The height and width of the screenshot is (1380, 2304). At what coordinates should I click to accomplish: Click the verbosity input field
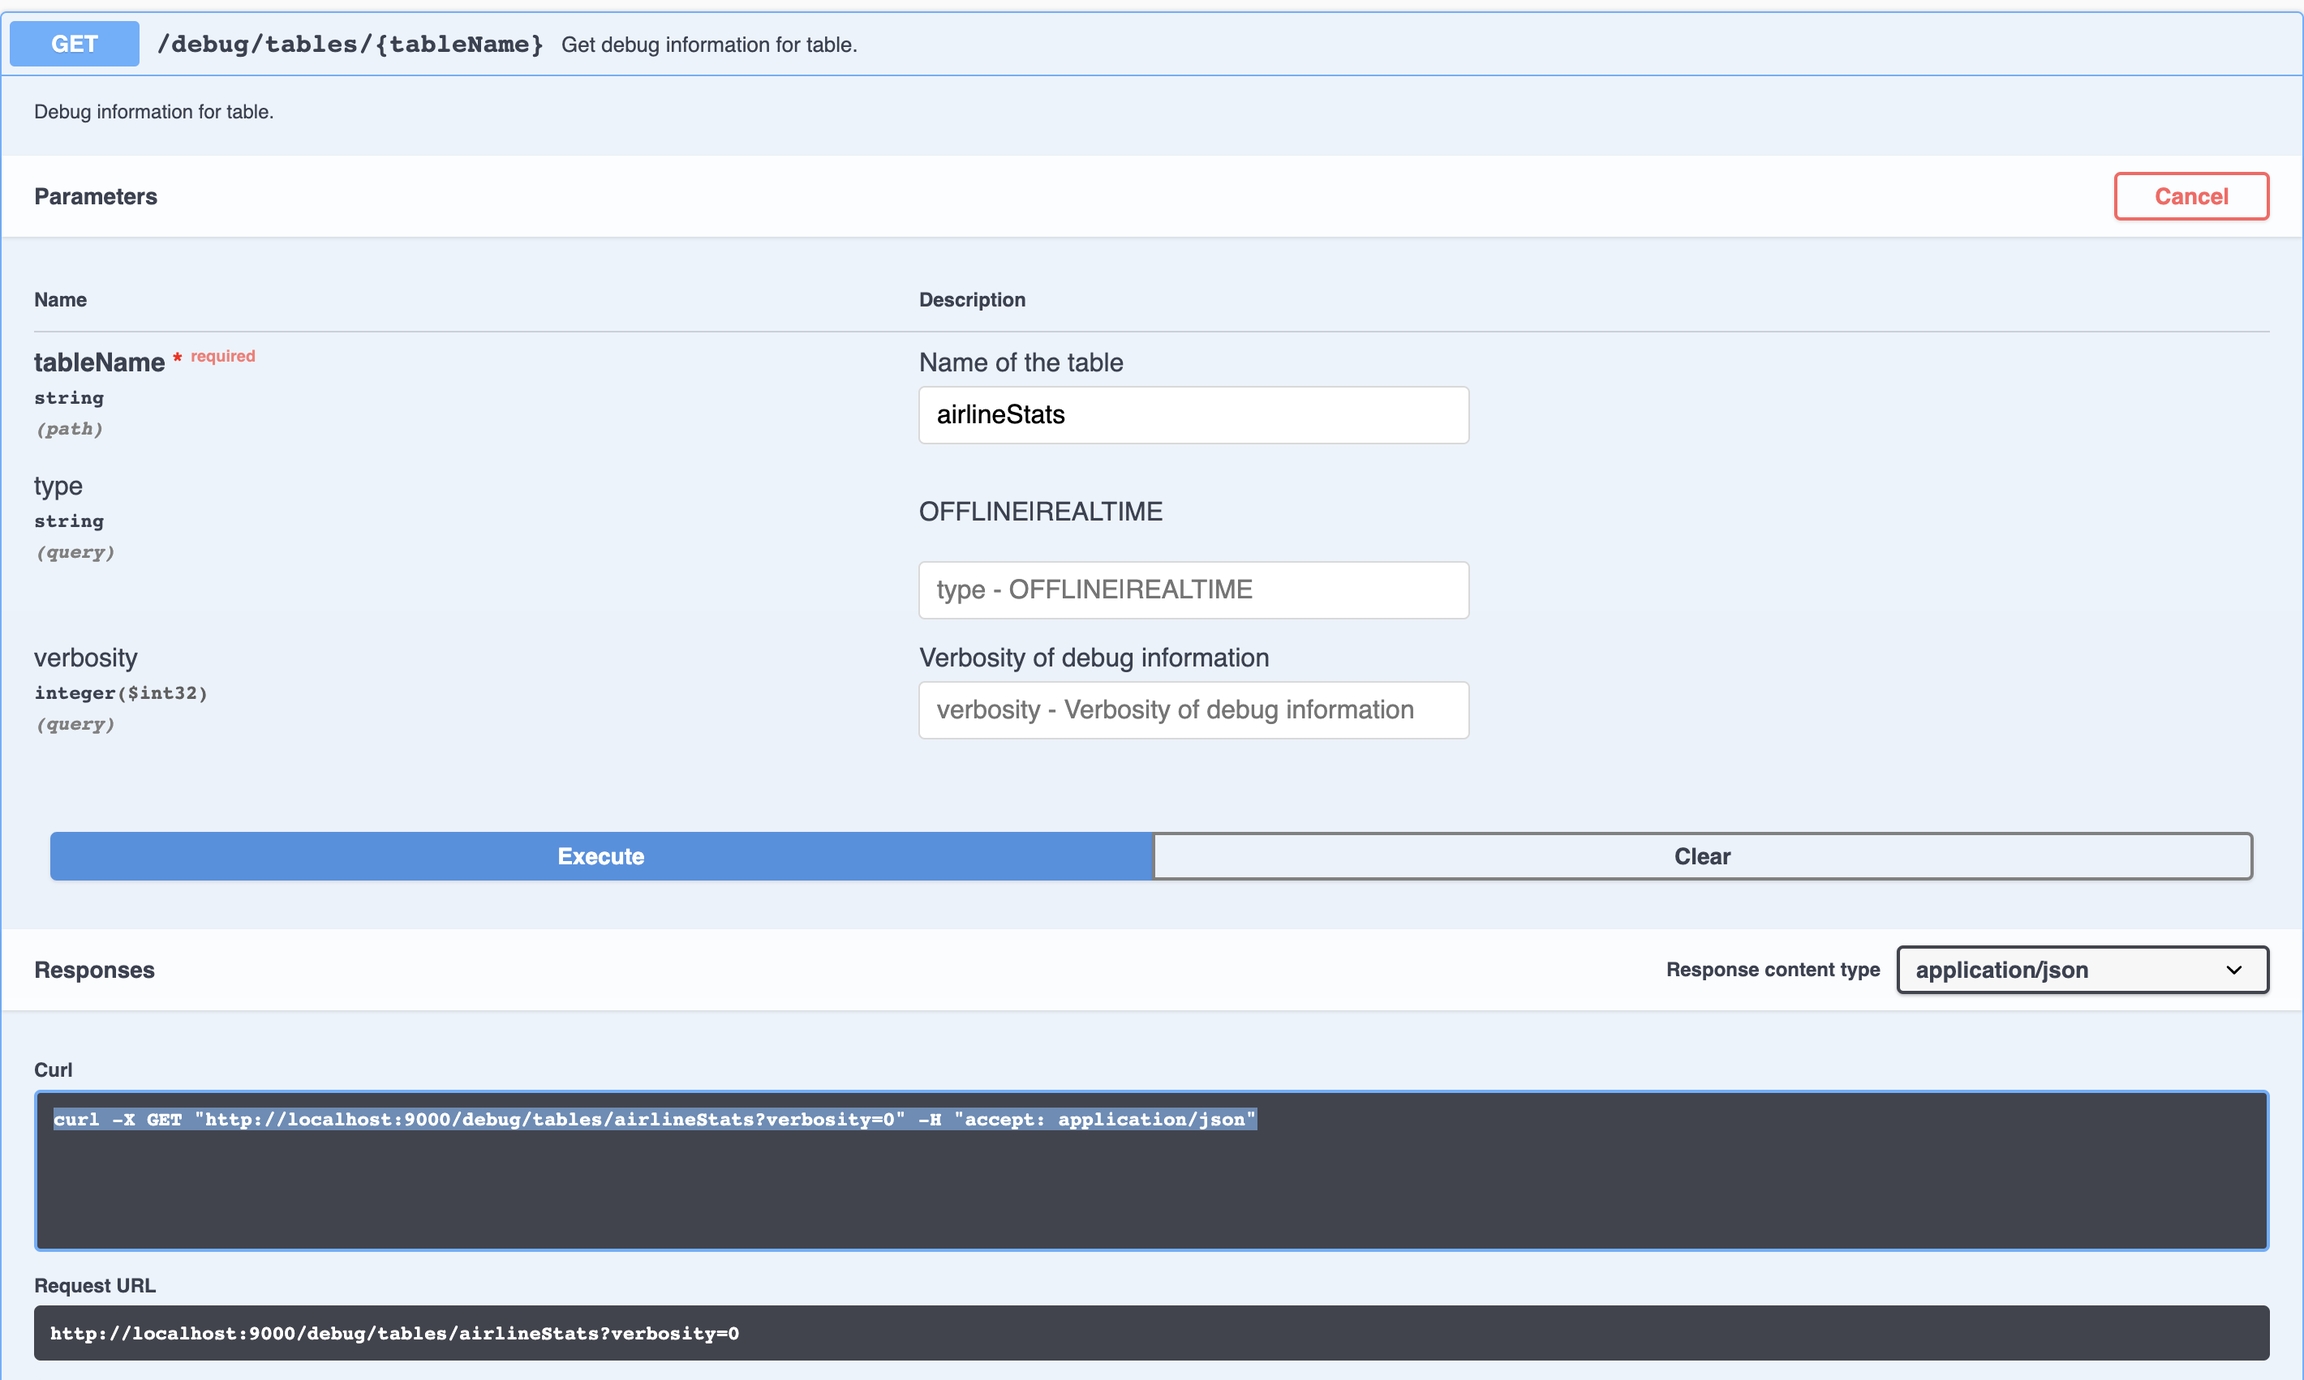tap(1193, 710)
